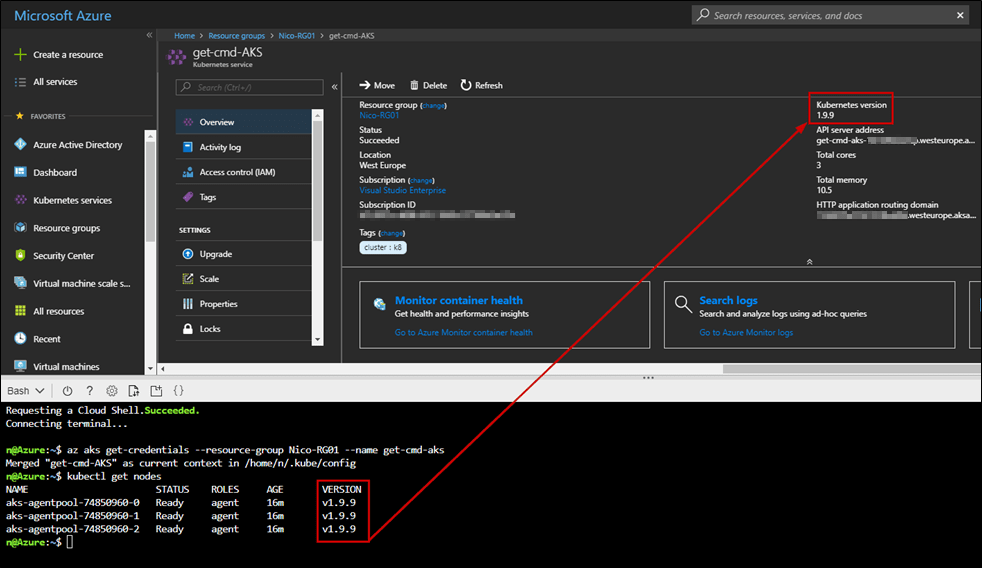Click the top Search resources field
Viewport: 982px width, 568px height.
[831, 15]
